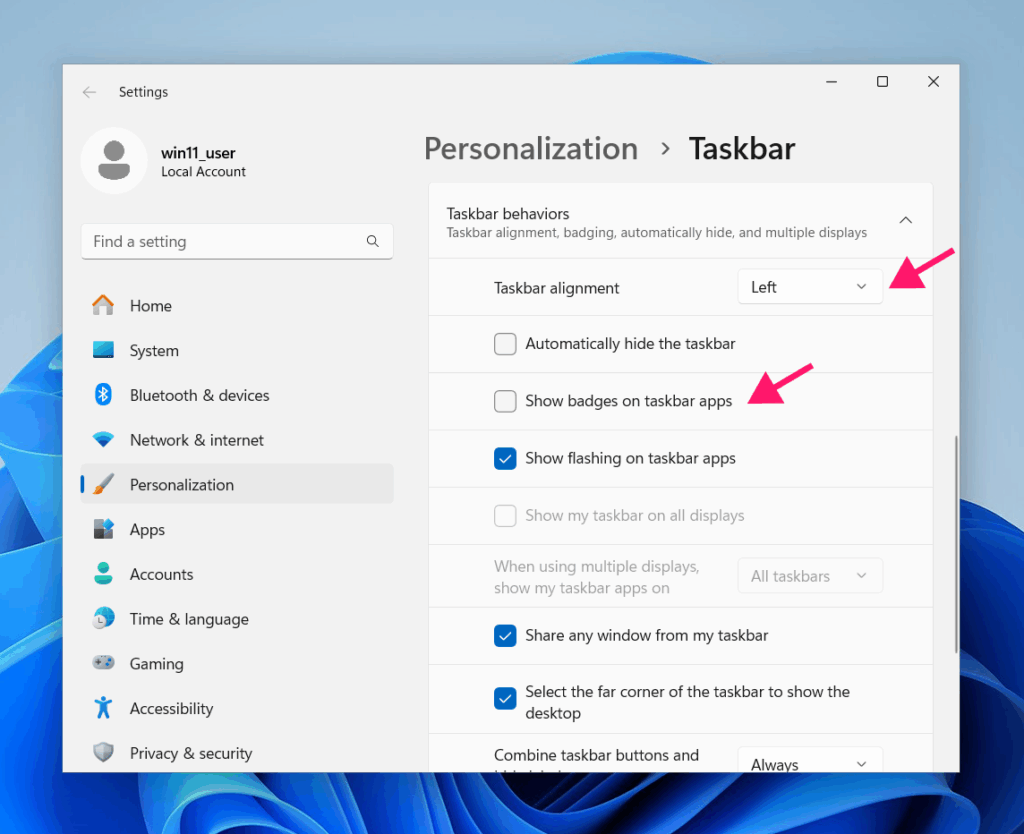Viewport: 1024px width, 834px height.
Task: Click the Time & language globe icon
Action: pyautogui.click(x=103, y=618)
